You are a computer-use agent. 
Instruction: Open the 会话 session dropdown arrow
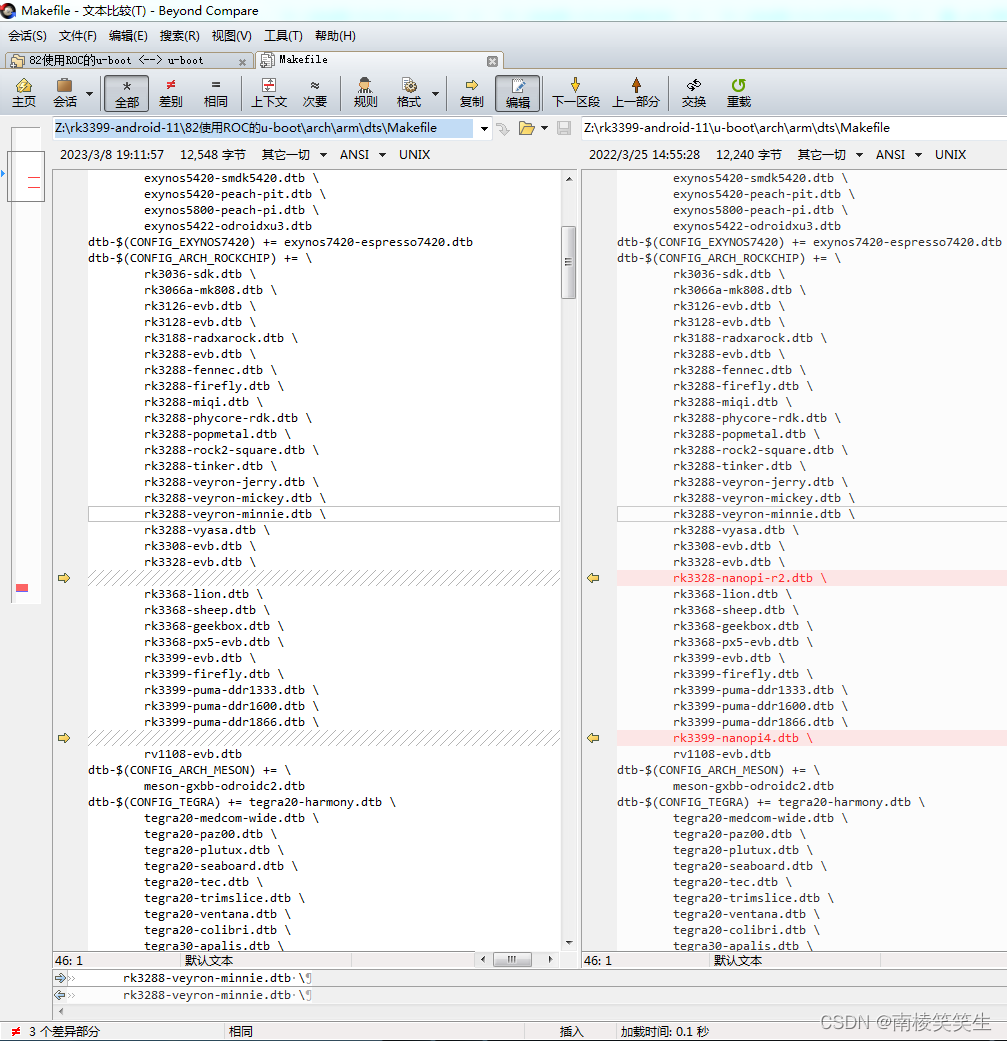pyautogui.click(x=87, y=92)
